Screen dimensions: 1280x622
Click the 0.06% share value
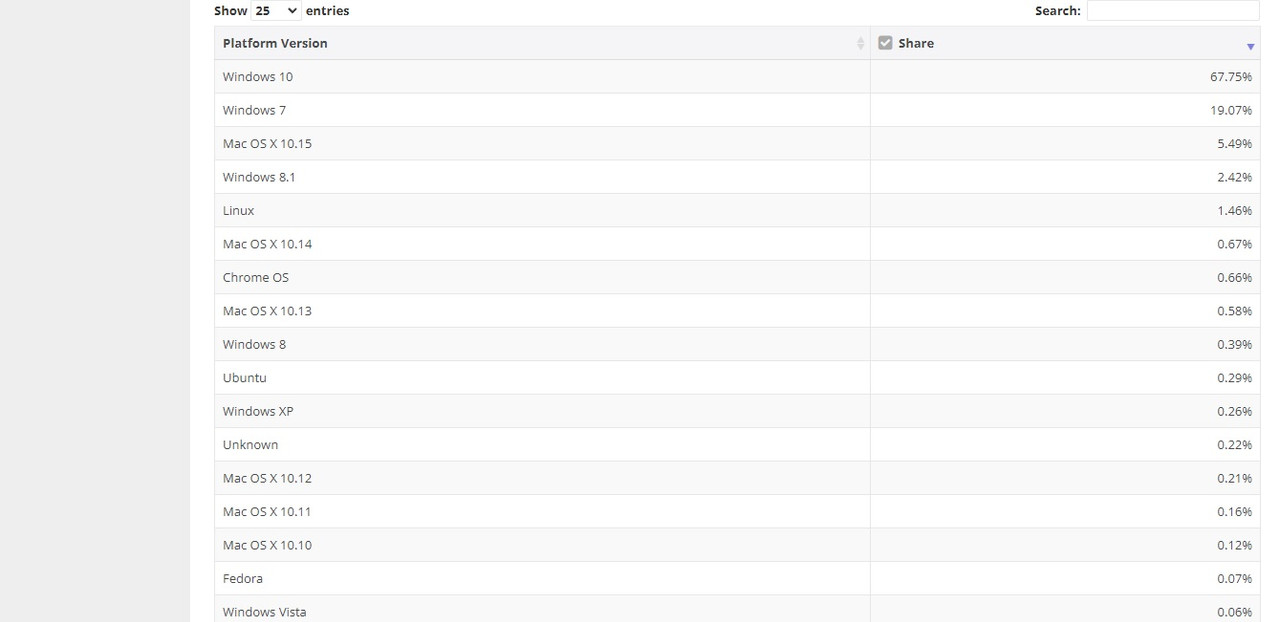pyautogui.click(x=1235, y=612)
